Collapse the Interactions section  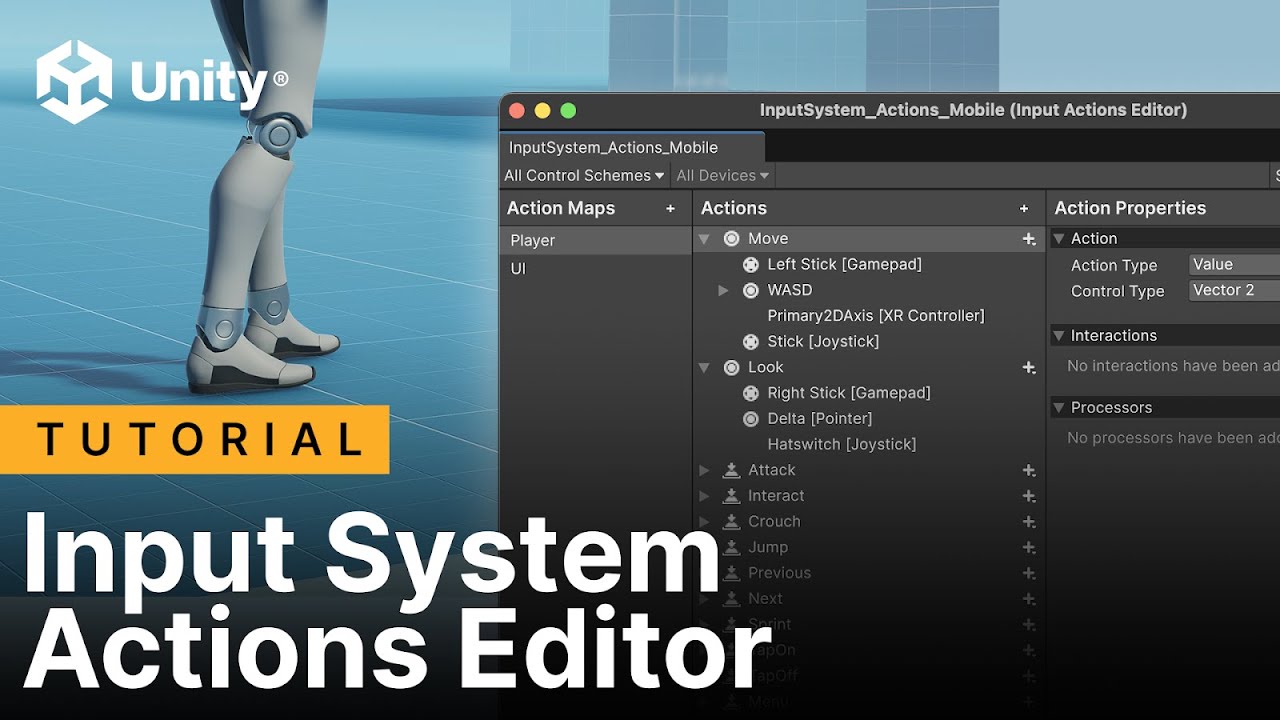click(x=1060, y=336)
